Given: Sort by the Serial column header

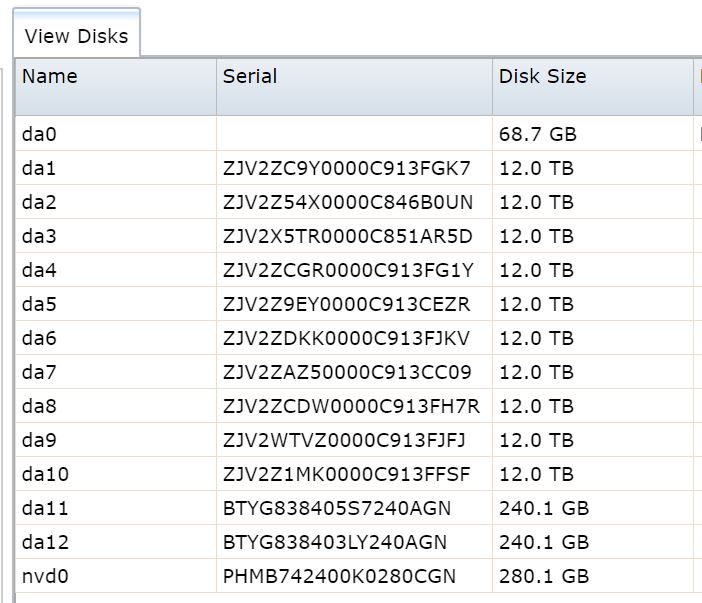Looking at the screenshot, I should point(354,87).
